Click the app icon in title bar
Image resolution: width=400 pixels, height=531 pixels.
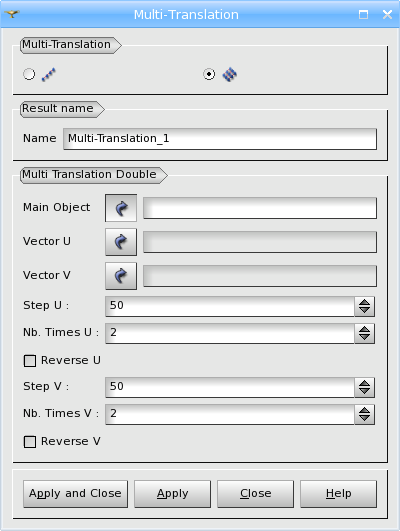point(12,14)
